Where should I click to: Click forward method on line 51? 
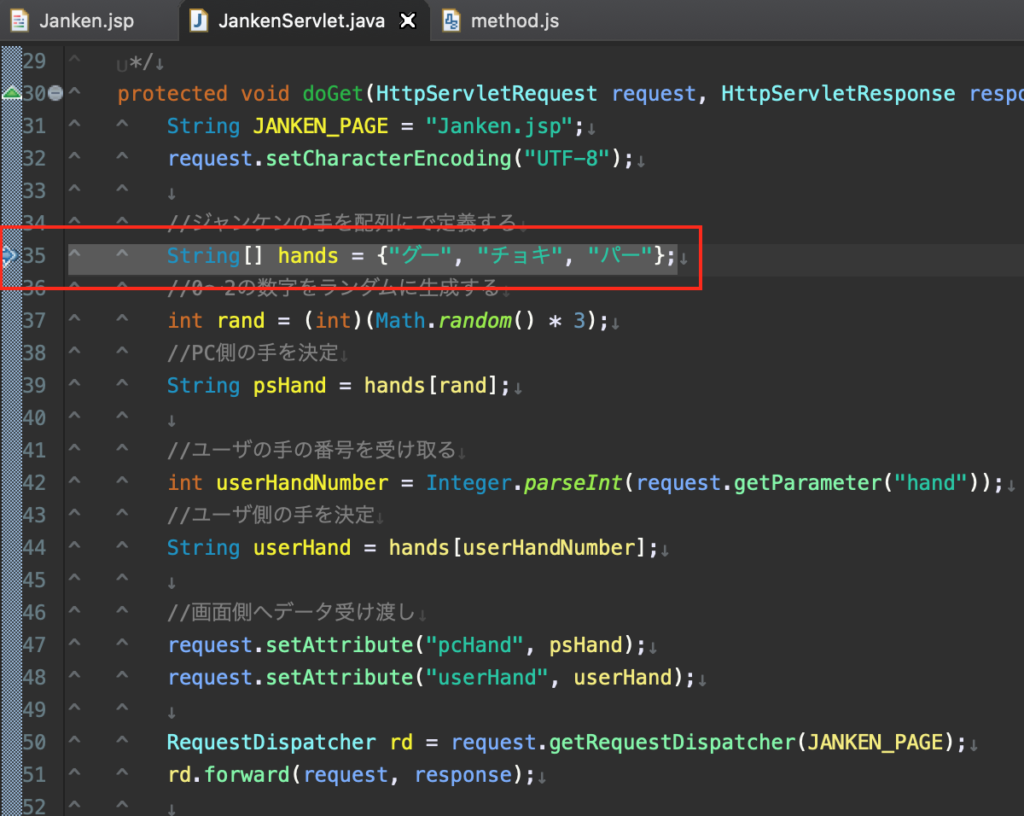click(246, 775)
